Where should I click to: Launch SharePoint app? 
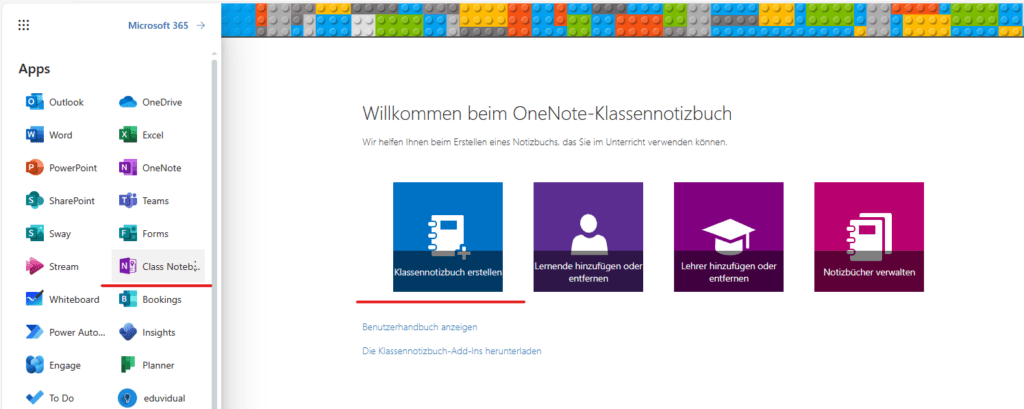pyautogui.click(x=60, y=201)
